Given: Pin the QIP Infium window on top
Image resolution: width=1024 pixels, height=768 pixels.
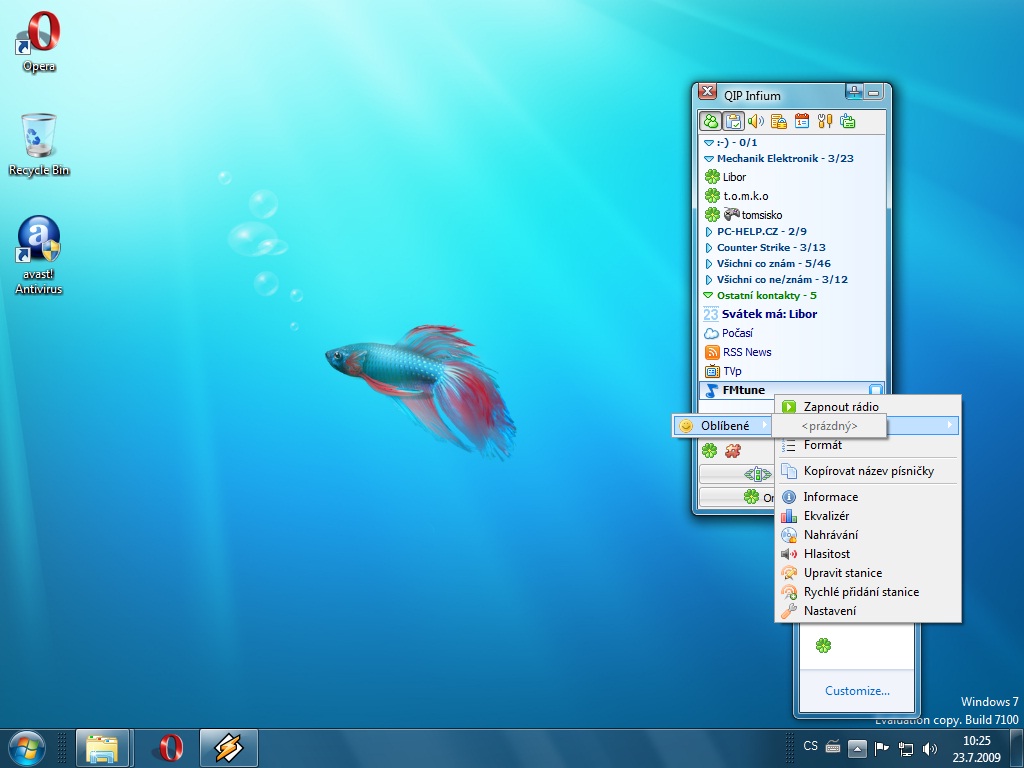Looking at the screenshot, I should pyautogui.click(x=854, y=93).
